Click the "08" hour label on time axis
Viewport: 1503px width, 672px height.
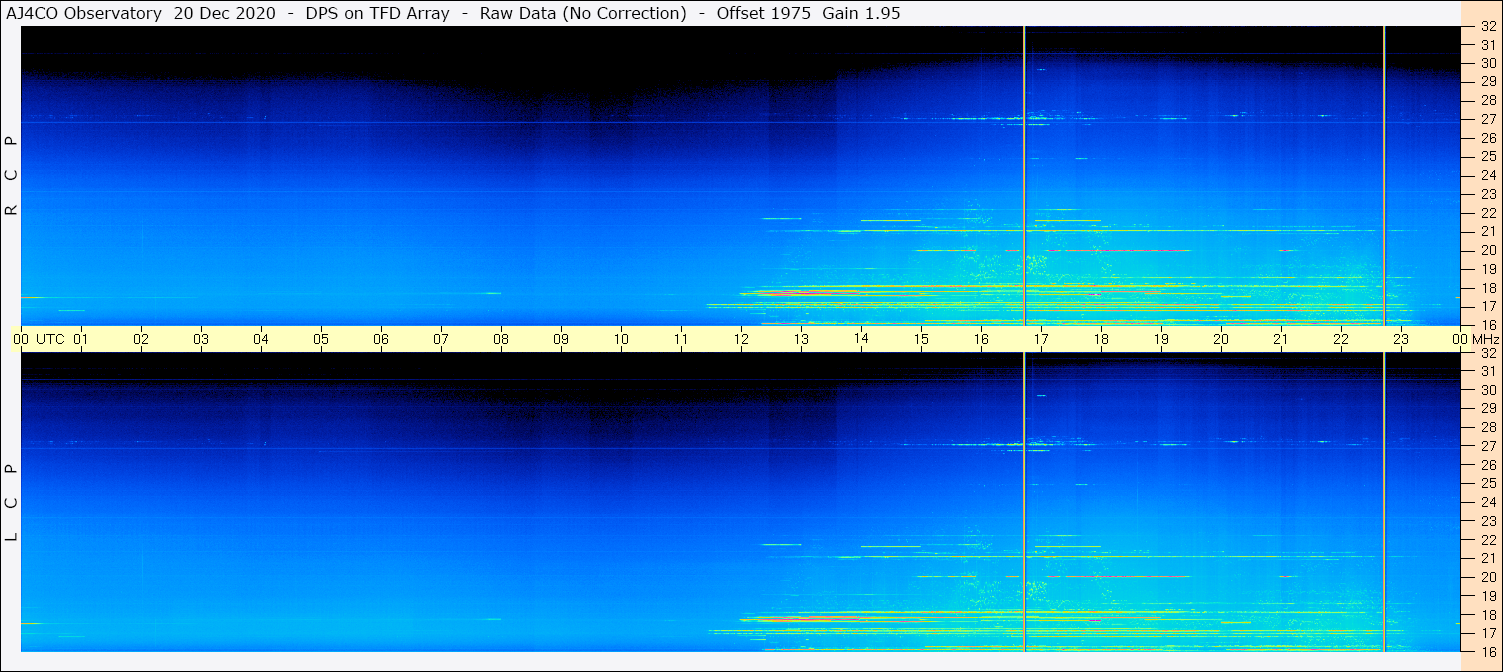point(501,339)
